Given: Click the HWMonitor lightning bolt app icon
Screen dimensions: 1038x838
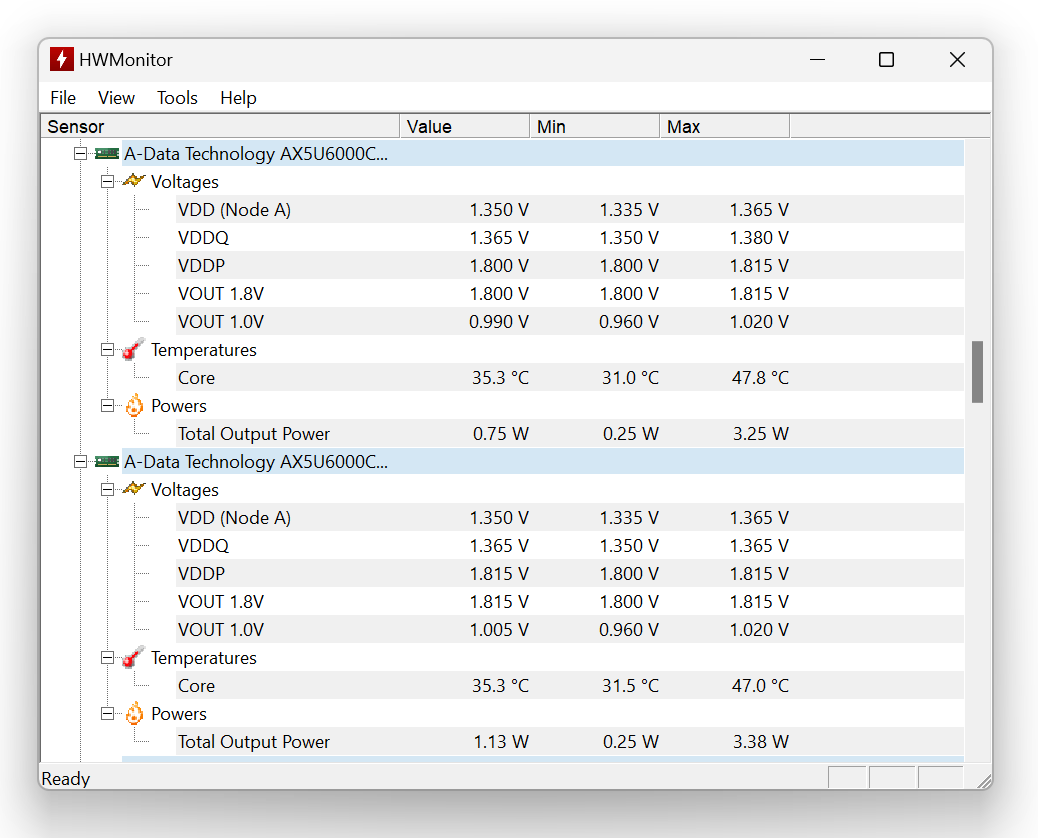Looking at the screenshot, I should pyautogui.click(x=62, y=60).
